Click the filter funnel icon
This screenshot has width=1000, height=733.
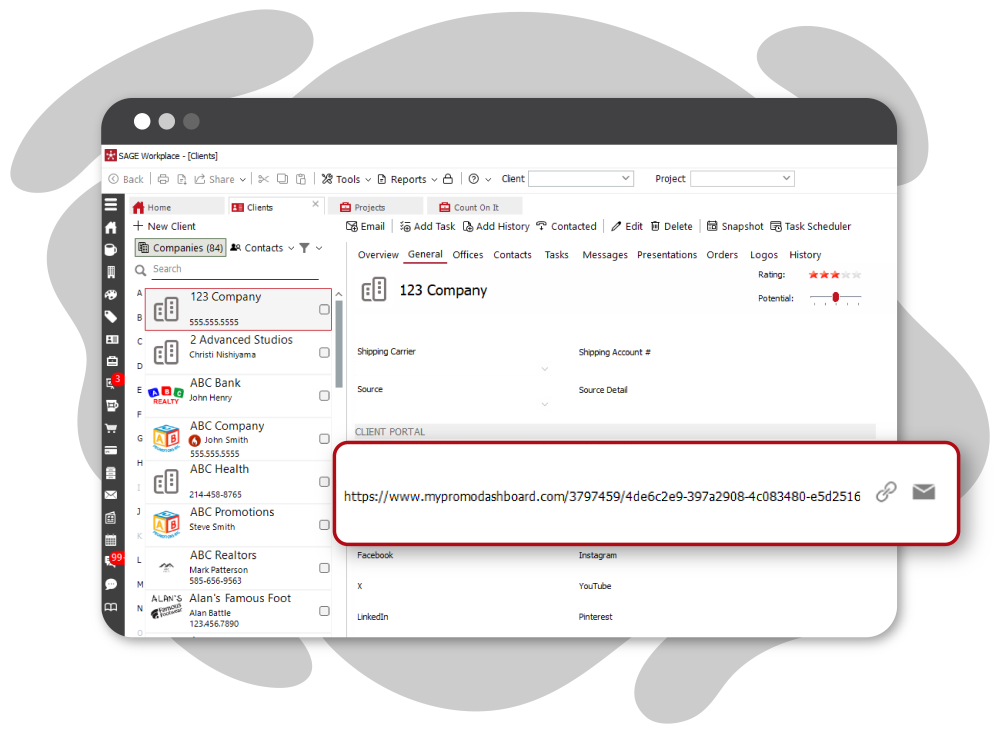[x=305, y=248]
